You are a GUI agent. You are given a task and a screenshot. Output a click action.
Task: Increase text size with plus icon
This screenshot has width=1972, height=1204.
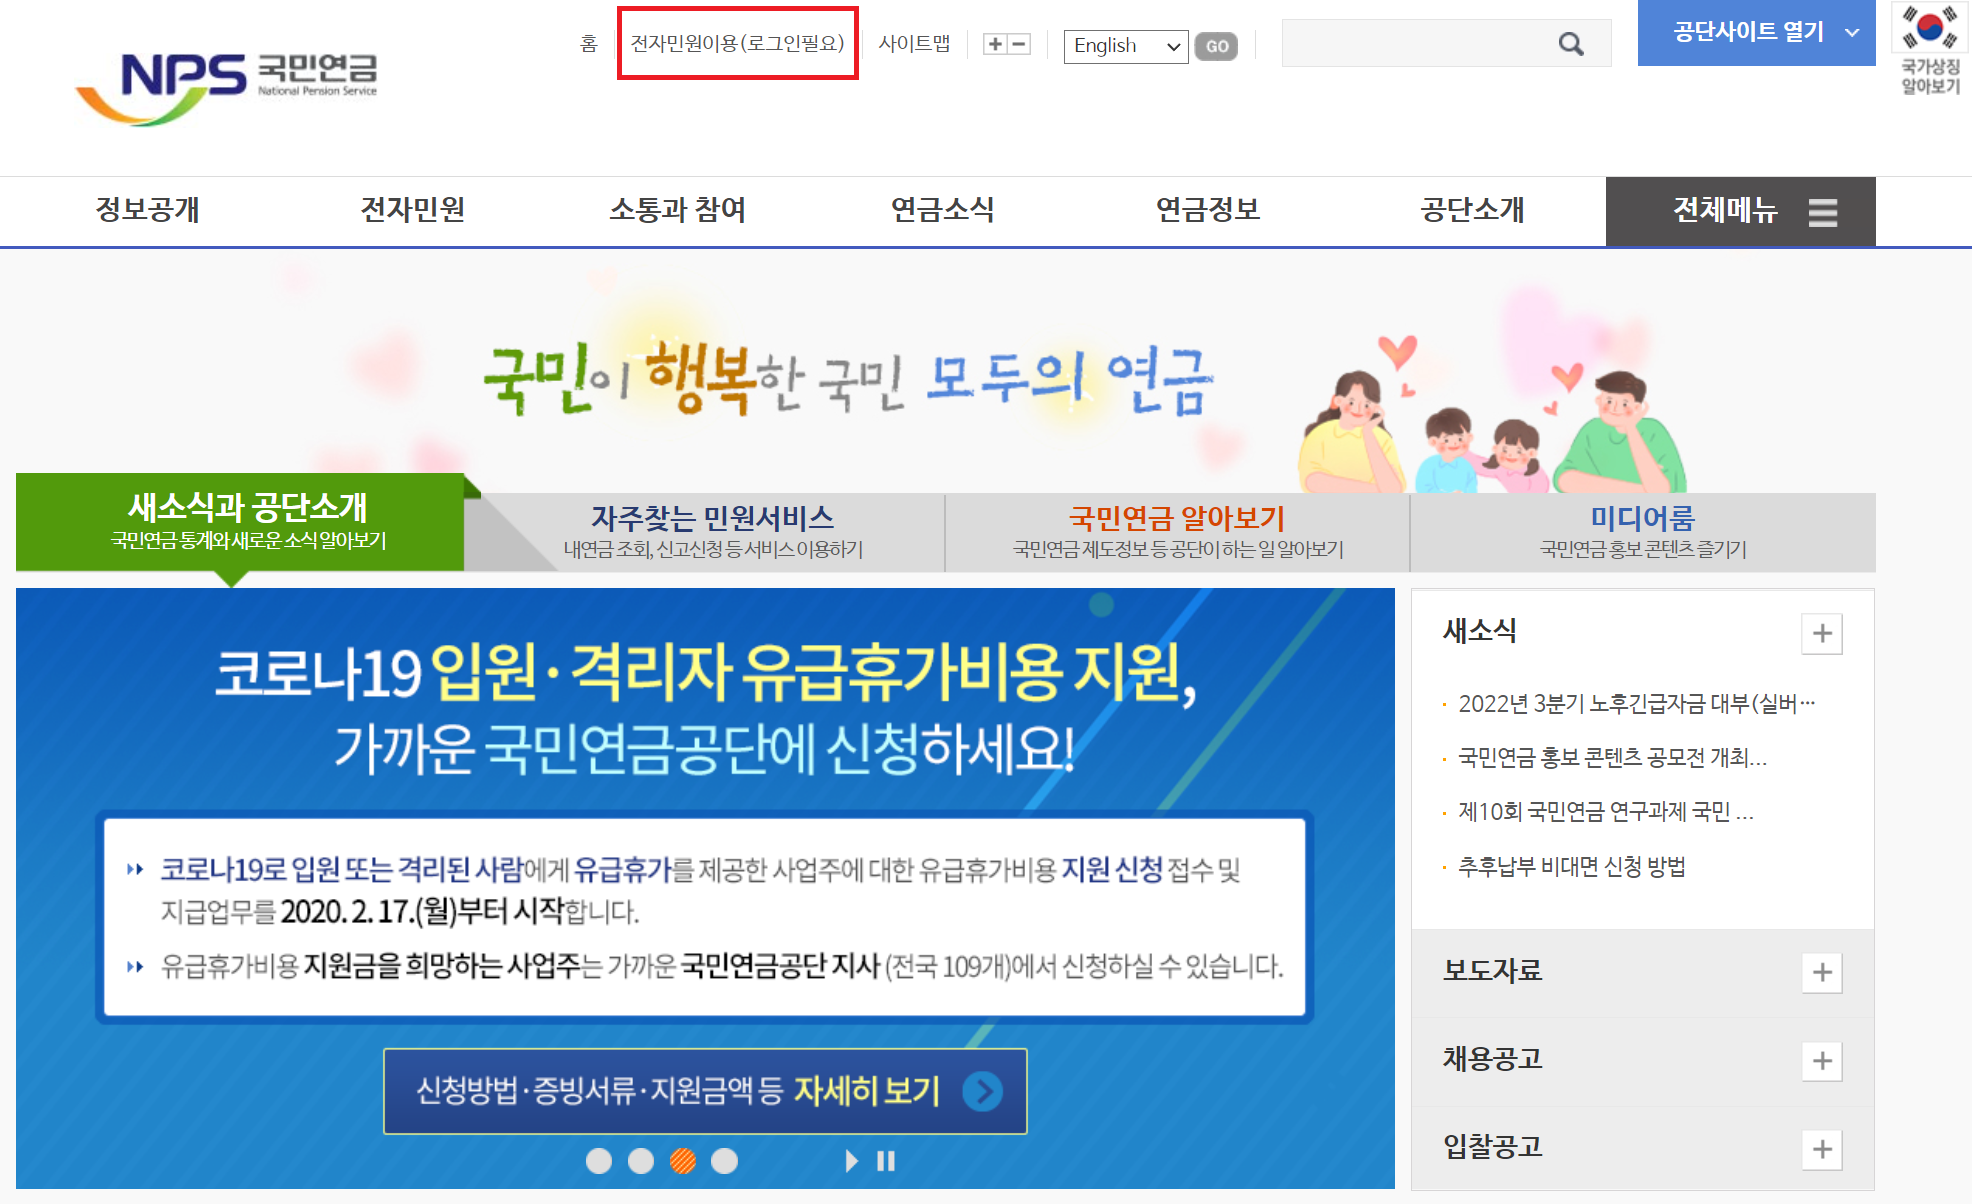[995, 44]
